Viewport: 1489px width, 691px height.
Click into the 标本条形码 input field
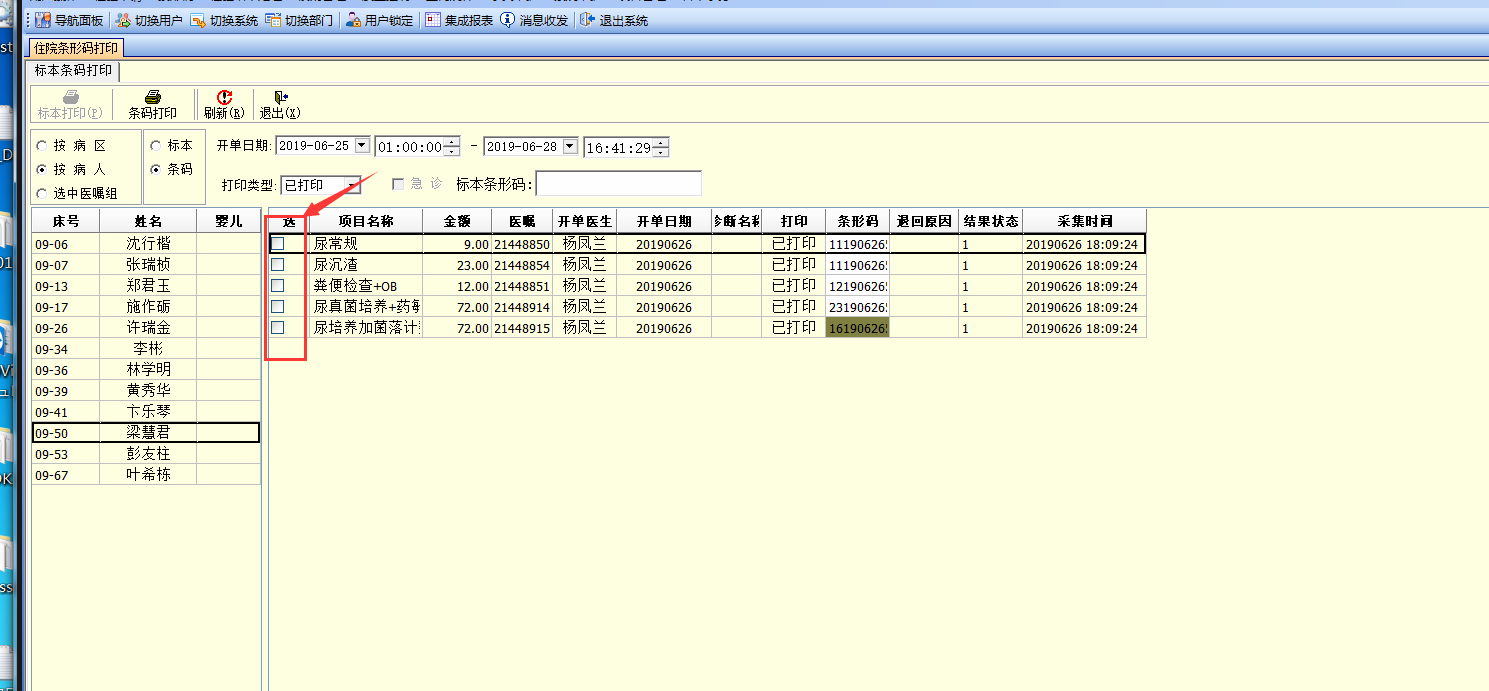(x=619, y=184)
